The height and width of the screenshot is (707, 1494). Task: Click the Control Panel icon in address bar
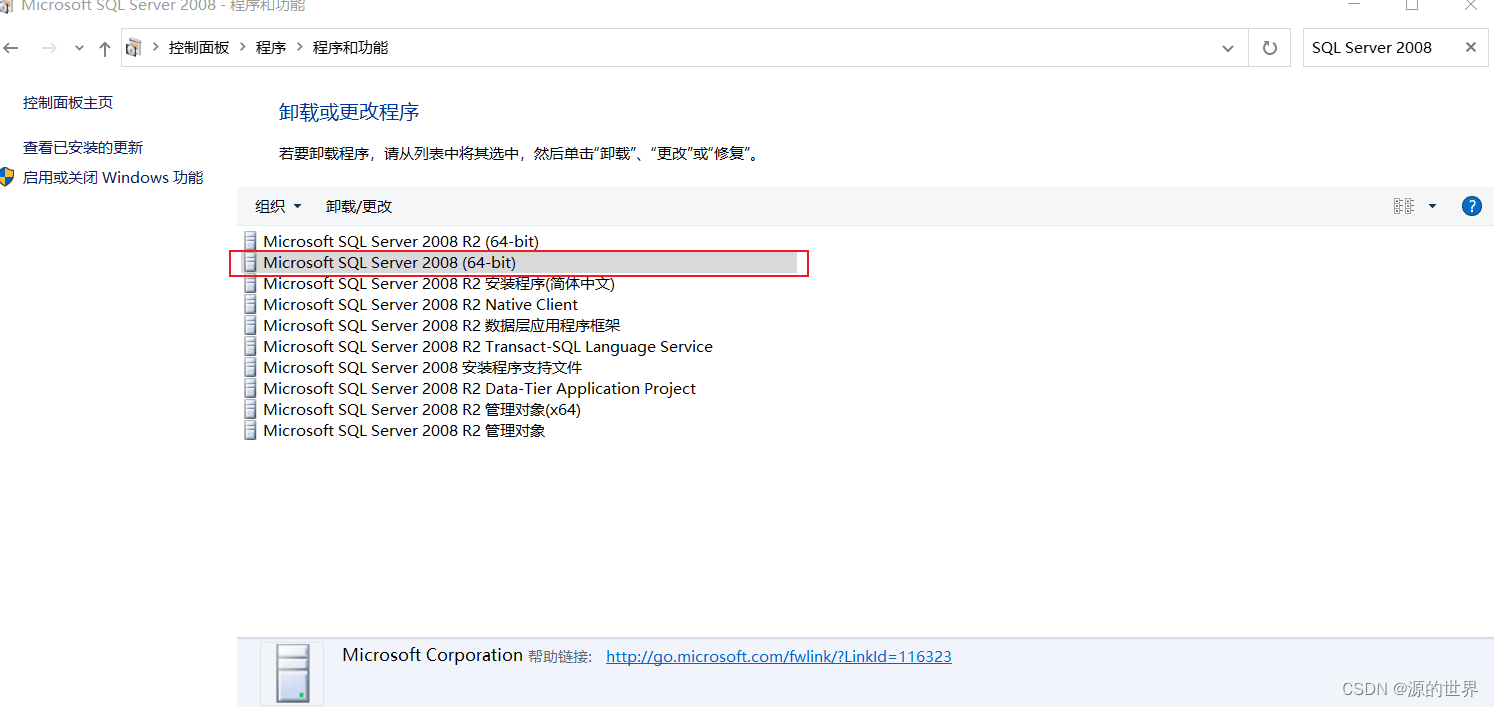pyautogui.click(x=134, y=48)
